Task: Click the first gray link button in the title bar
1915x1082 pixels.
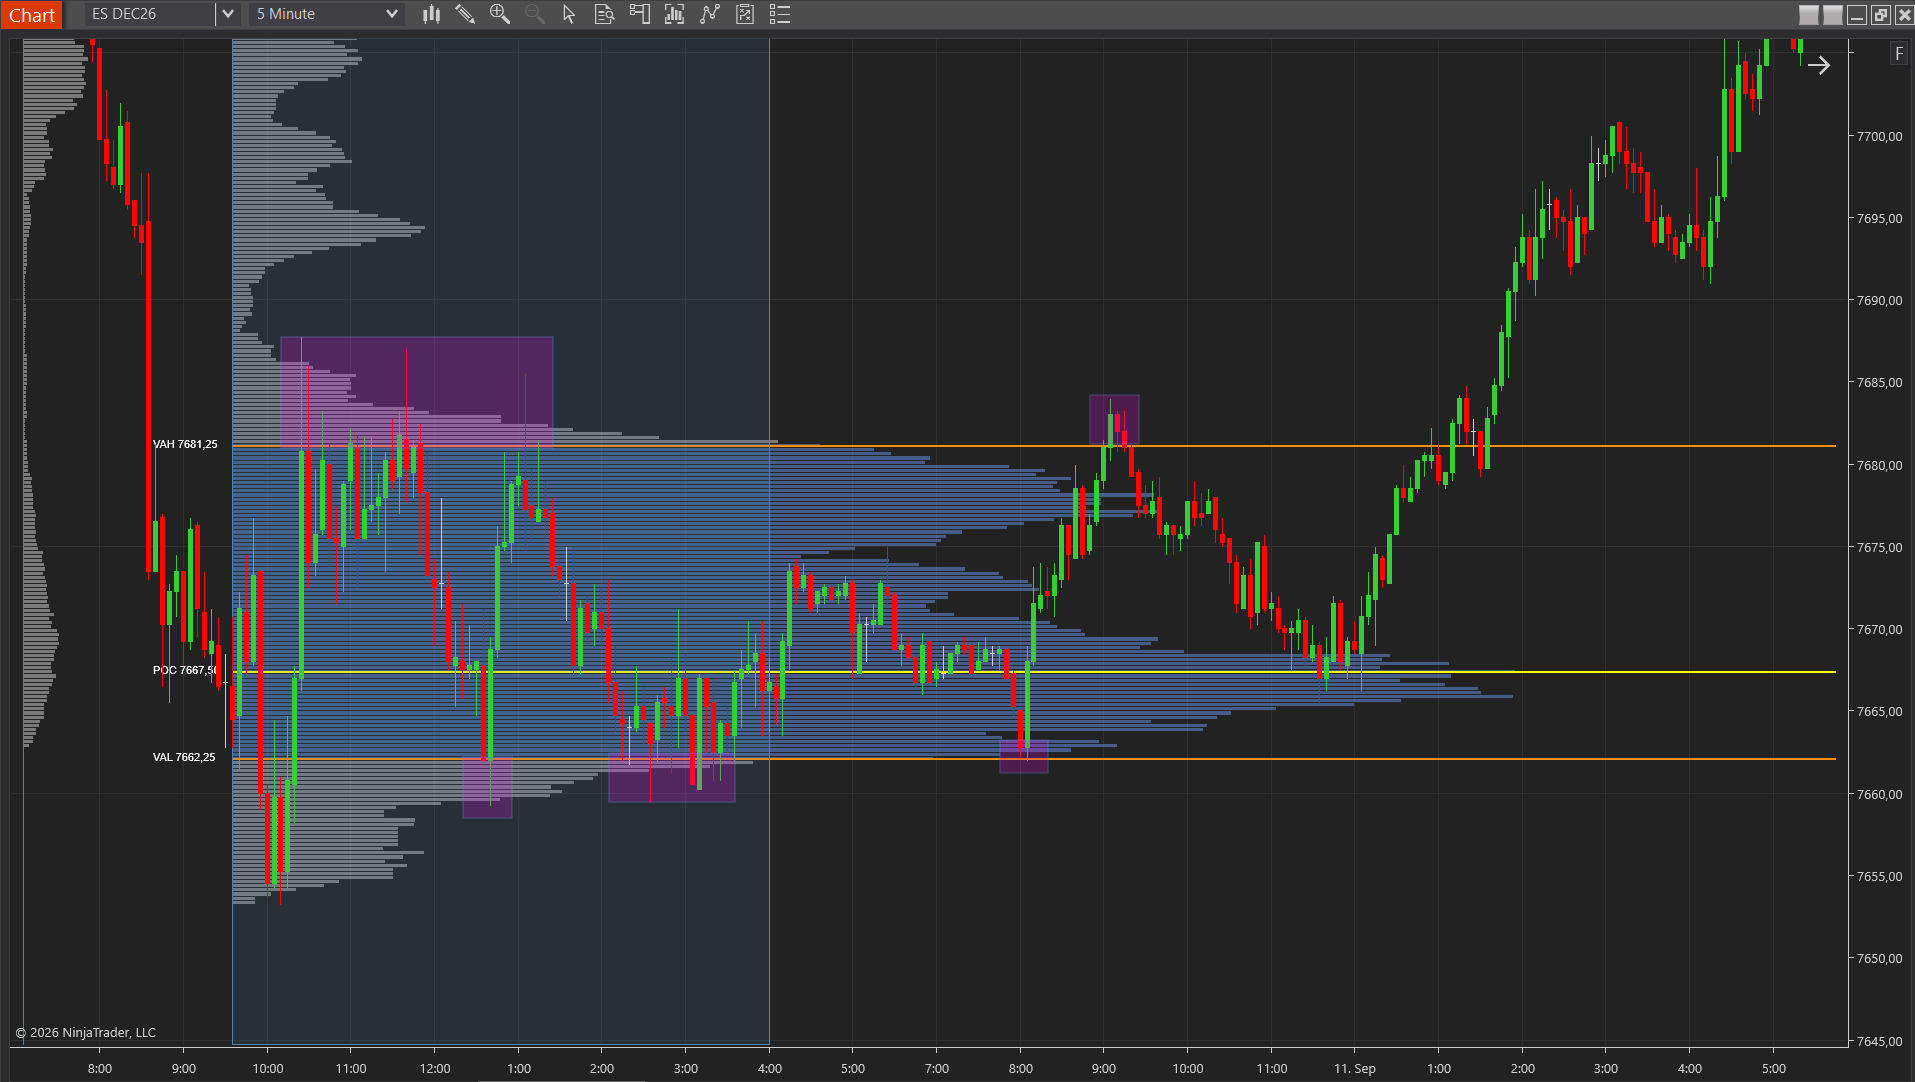Action: (x=1809, y=15)
